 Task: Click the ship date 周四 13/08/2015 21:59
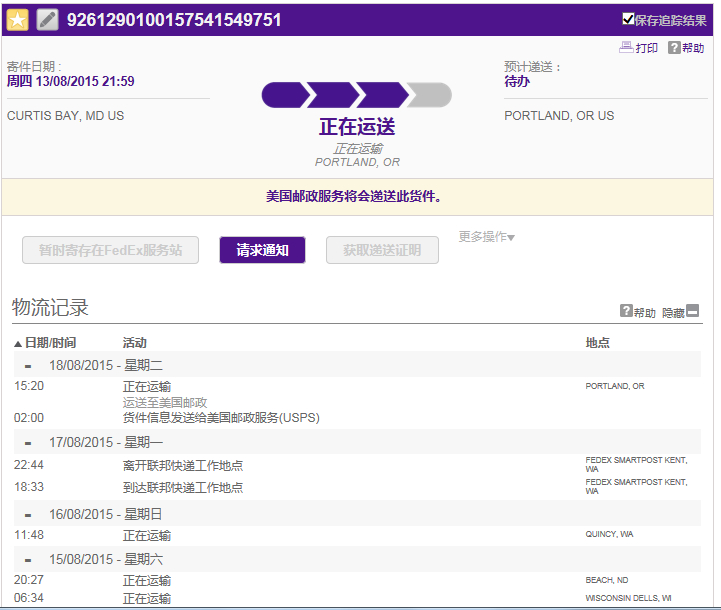pos(70,81)
